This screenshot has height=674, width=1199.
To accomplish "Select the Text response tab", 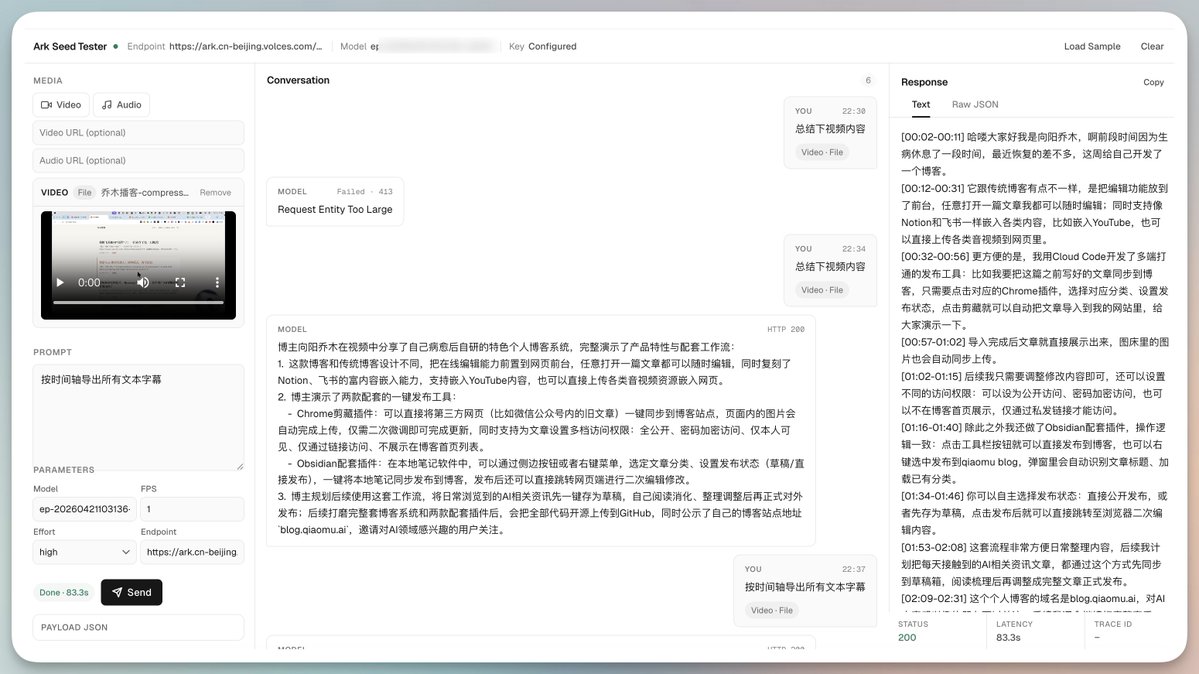I will tap(920, 104).
